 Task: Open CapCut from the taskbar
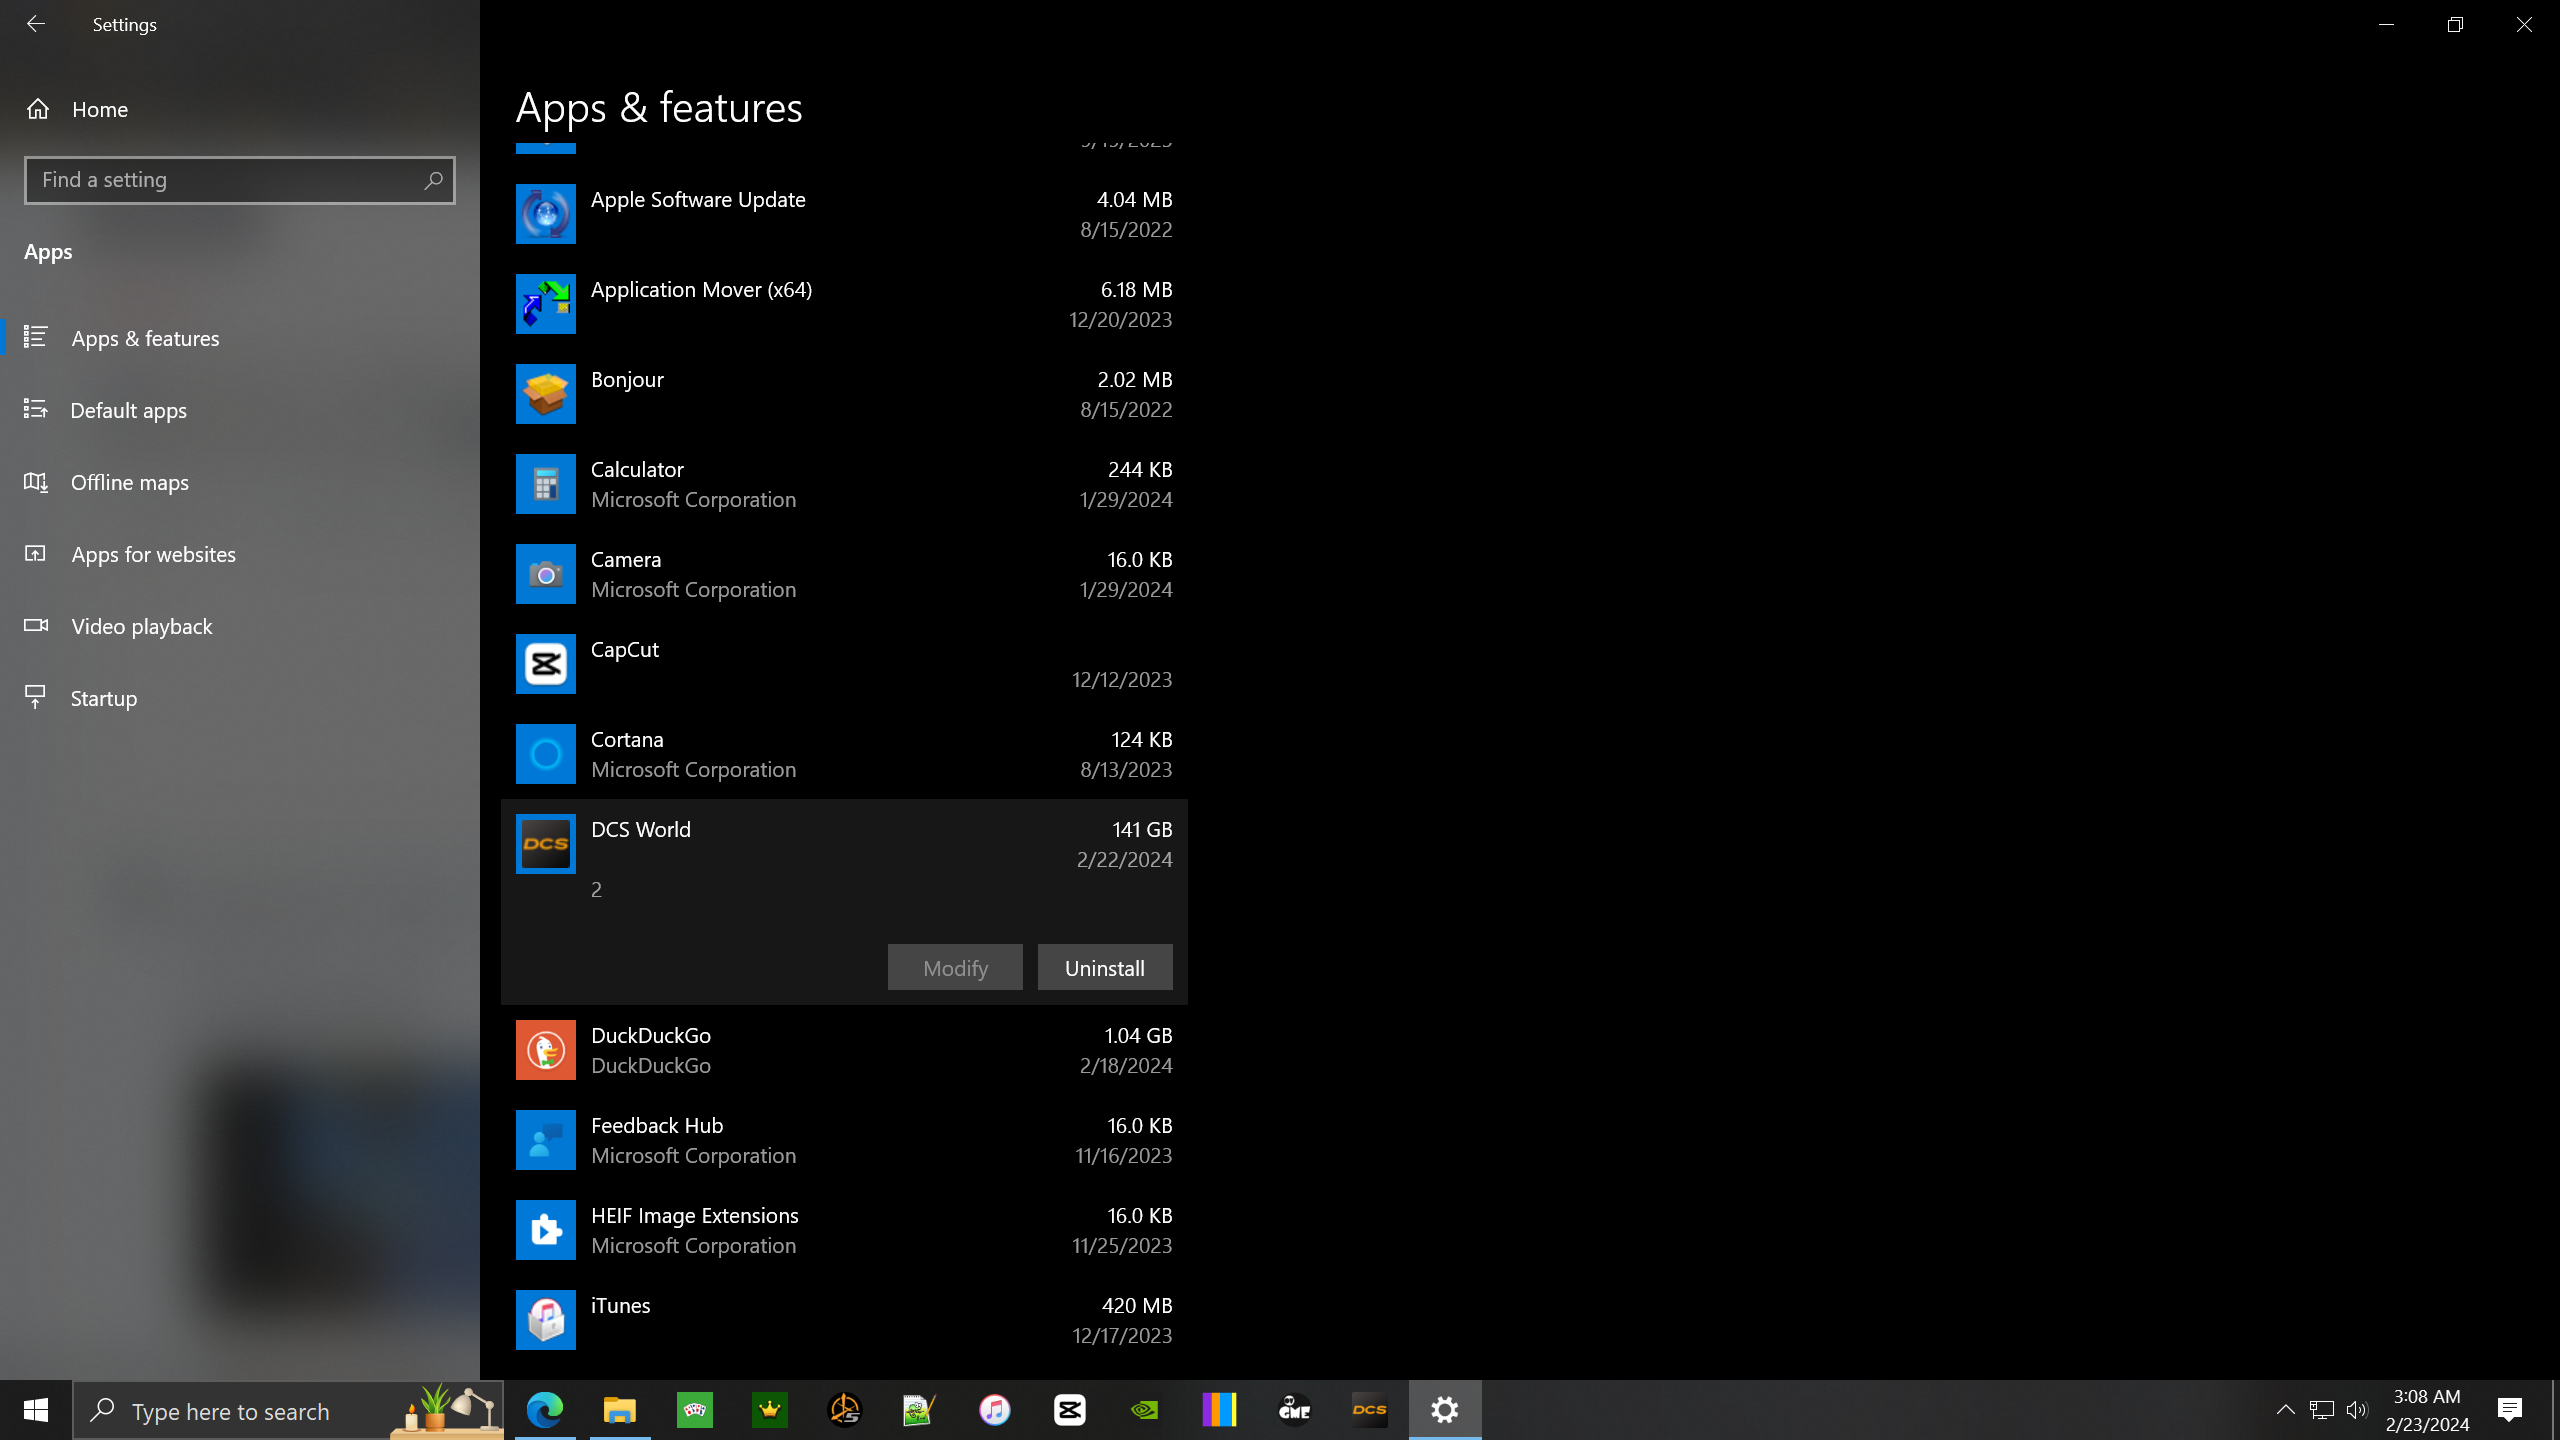1070,1410
